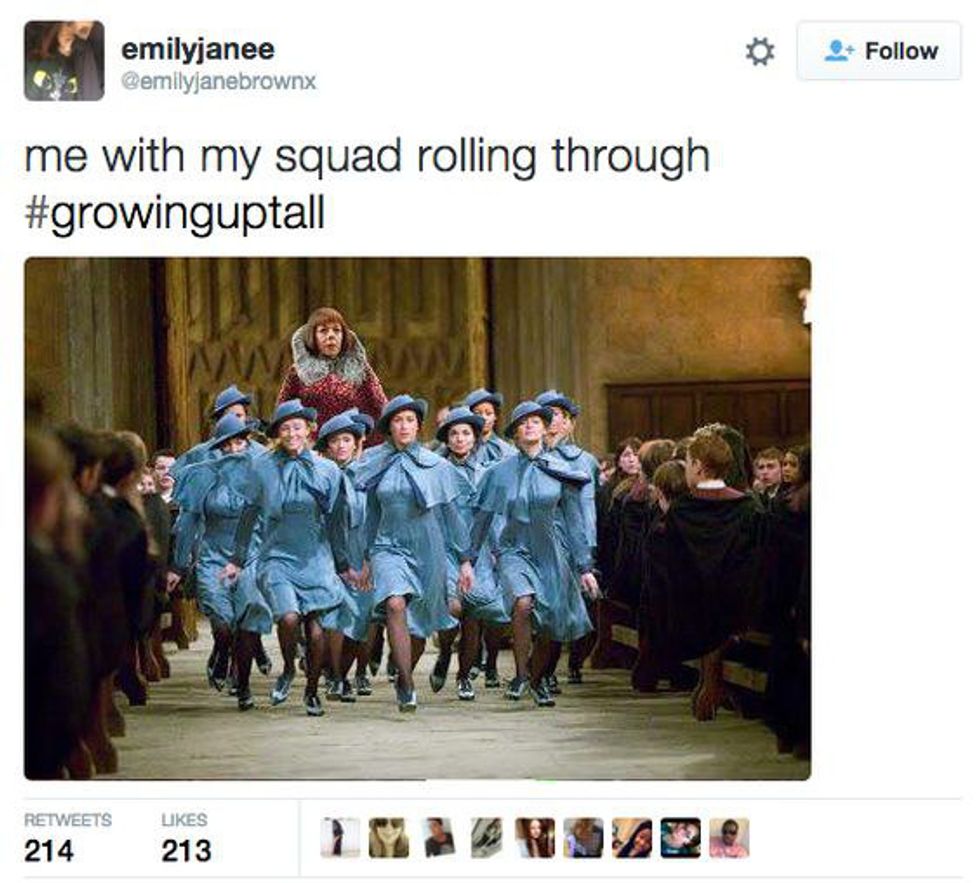
Task: Open the eighth liker's avatar
Action: [681, 837]
